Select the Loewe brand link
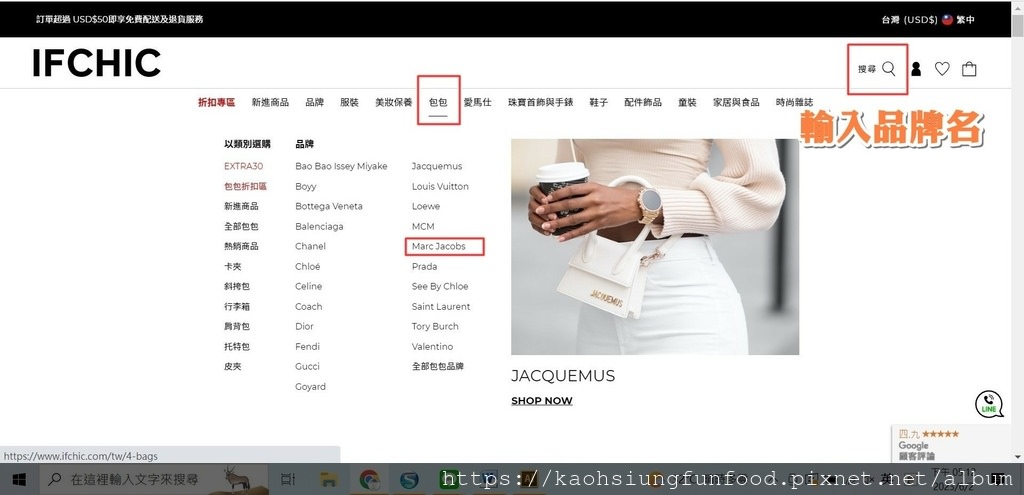The height and width of the screenshot is (495, 1024). tap(426, 206)
